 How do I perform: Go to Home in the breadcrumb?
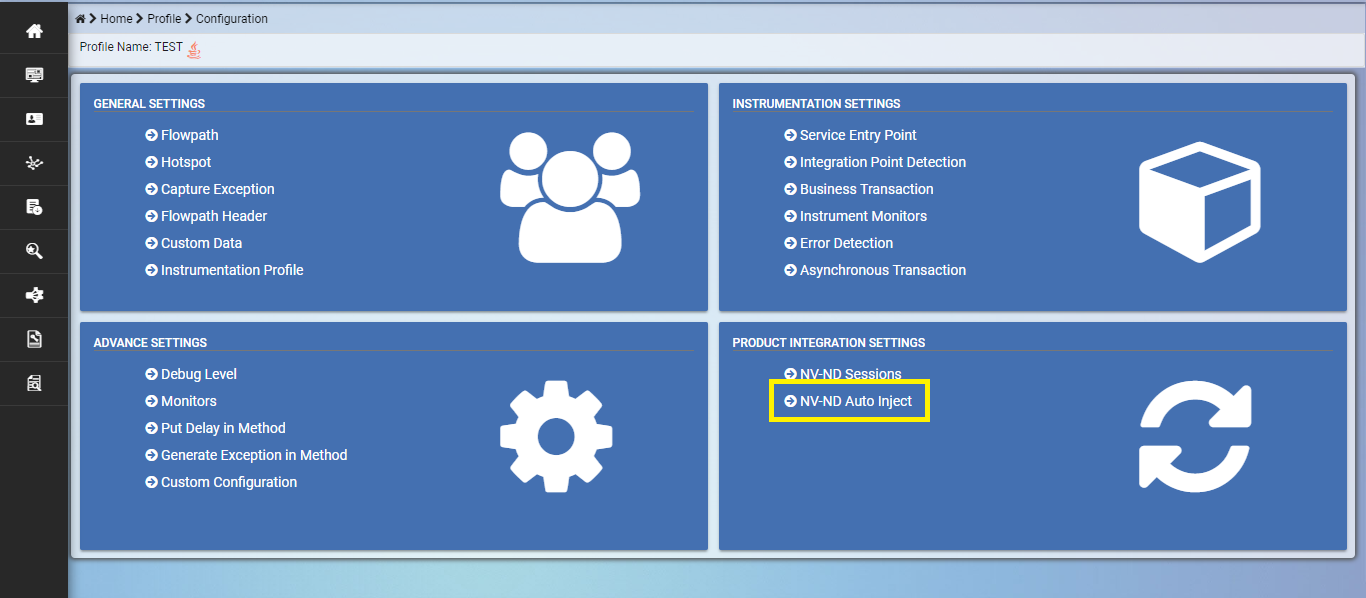tap(116, 19)
